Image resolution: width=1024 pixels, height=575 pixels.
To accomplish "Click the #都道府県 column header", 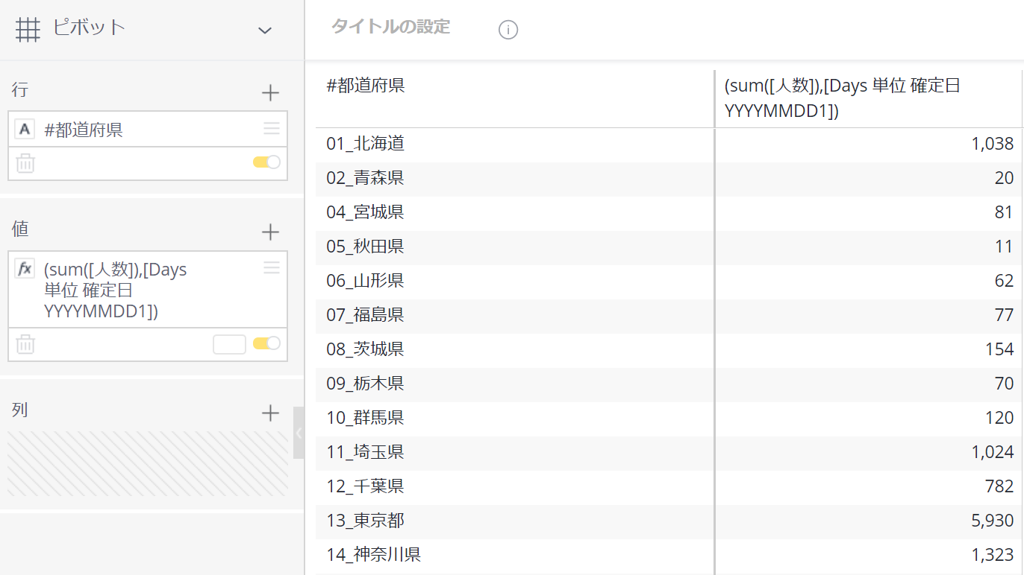I will point(366,86).
